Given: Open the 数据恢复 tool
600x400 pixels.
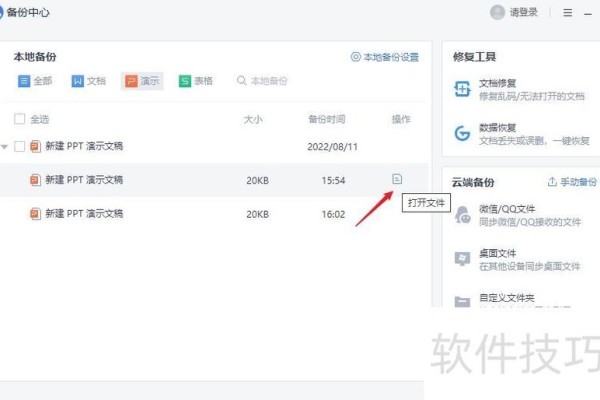Looking at the screenshot, I should 521,134.
